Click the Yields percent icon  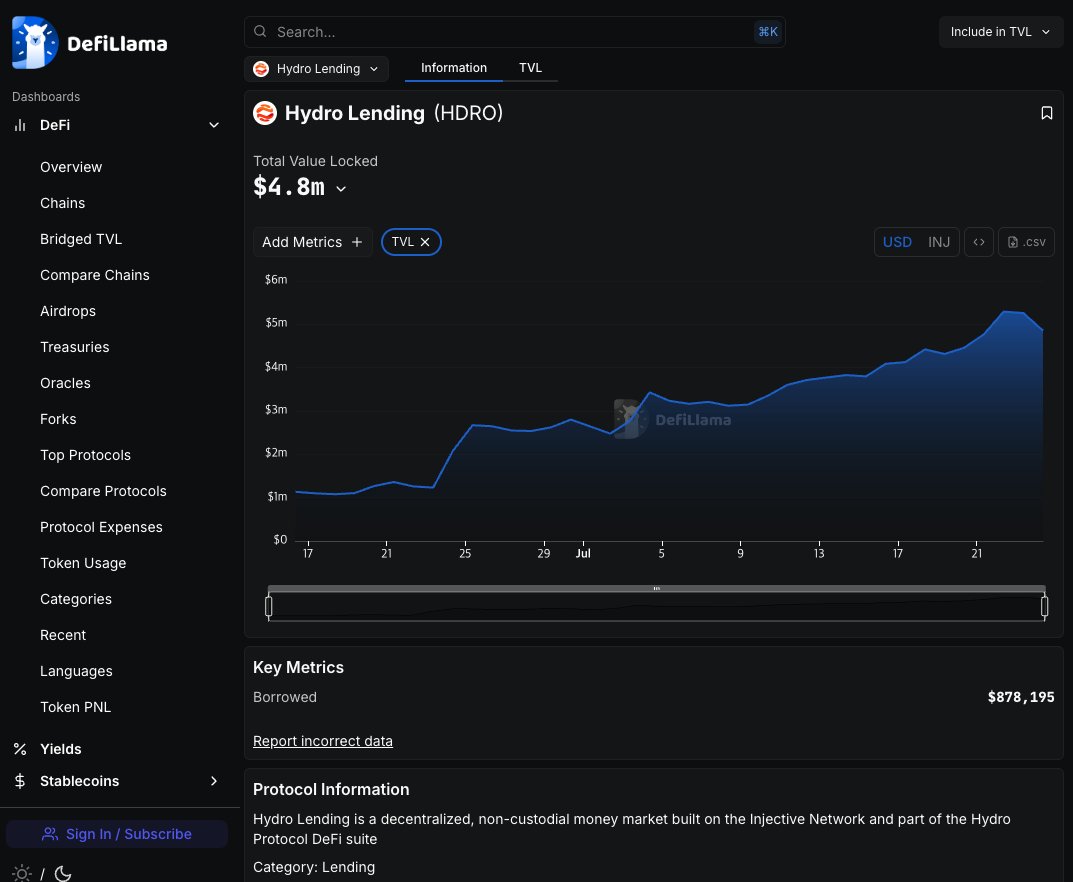(x=20, y=749)
